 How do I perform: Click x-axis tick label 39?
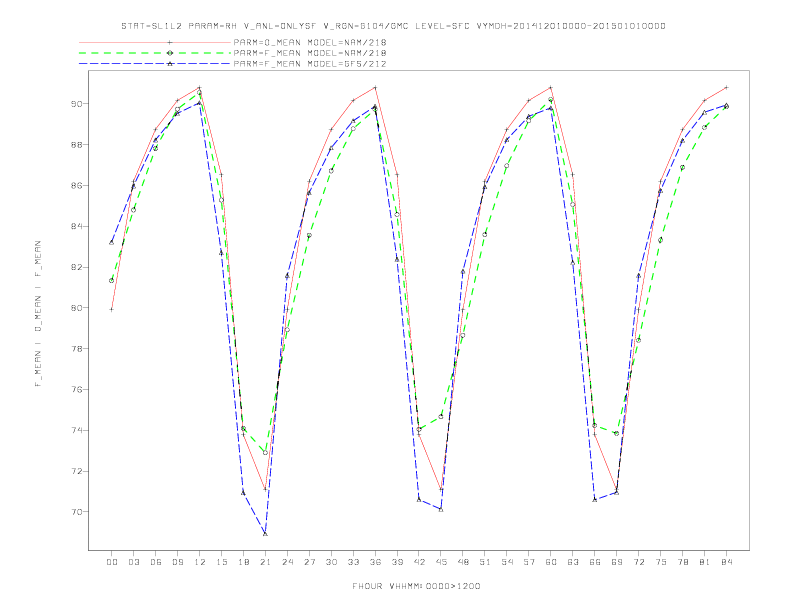397,562
